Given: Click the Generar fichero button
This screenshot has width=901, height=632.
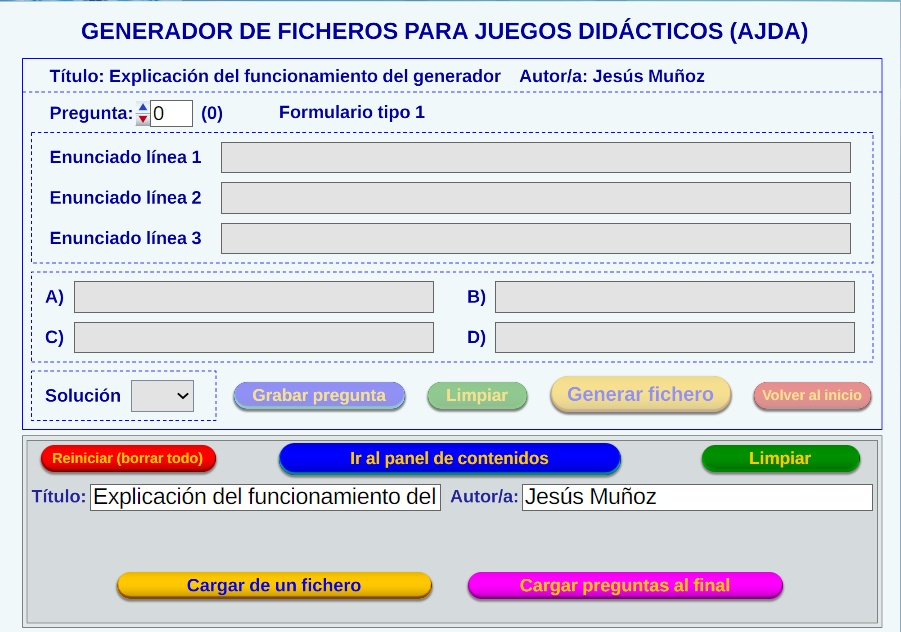Looking at the screenshot, I should tap(640, 394).
